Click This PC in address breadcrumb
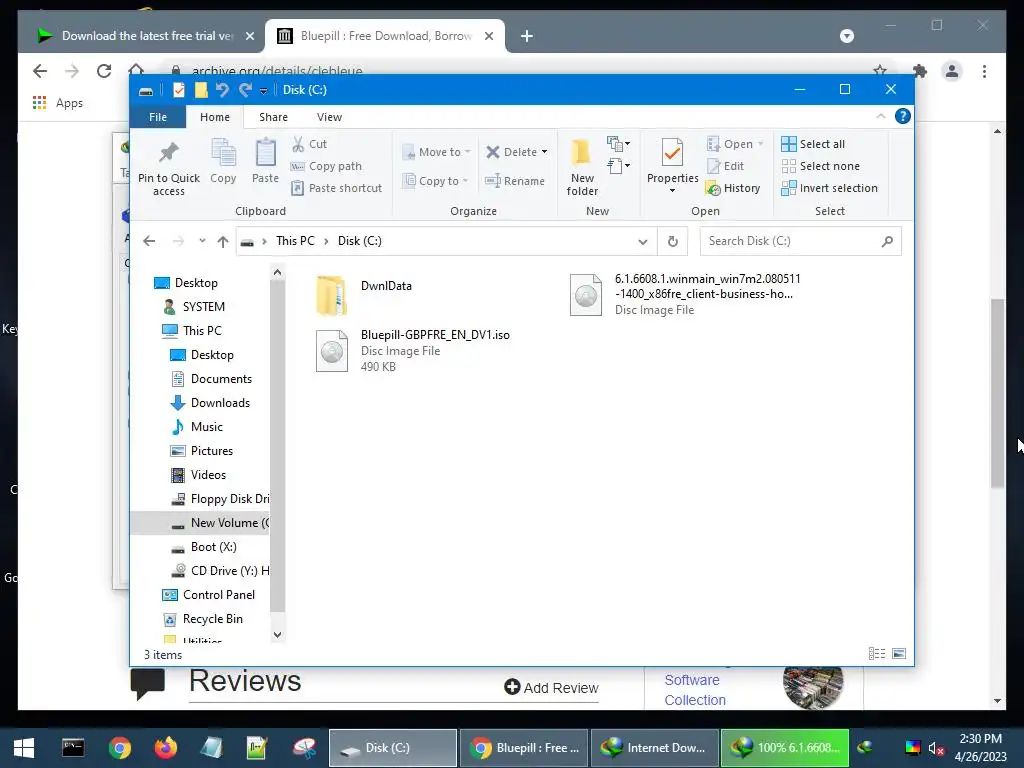1024x768 pixels. click(x=295, y=241)
